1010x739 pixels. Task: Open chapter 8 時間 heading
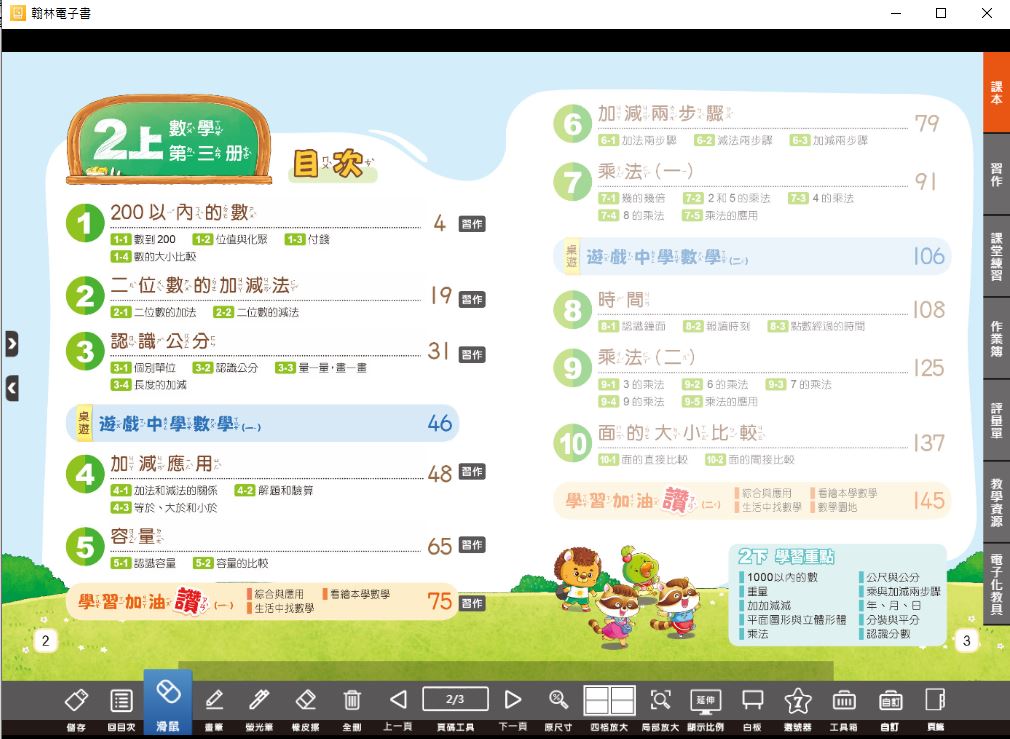(624, 299)
